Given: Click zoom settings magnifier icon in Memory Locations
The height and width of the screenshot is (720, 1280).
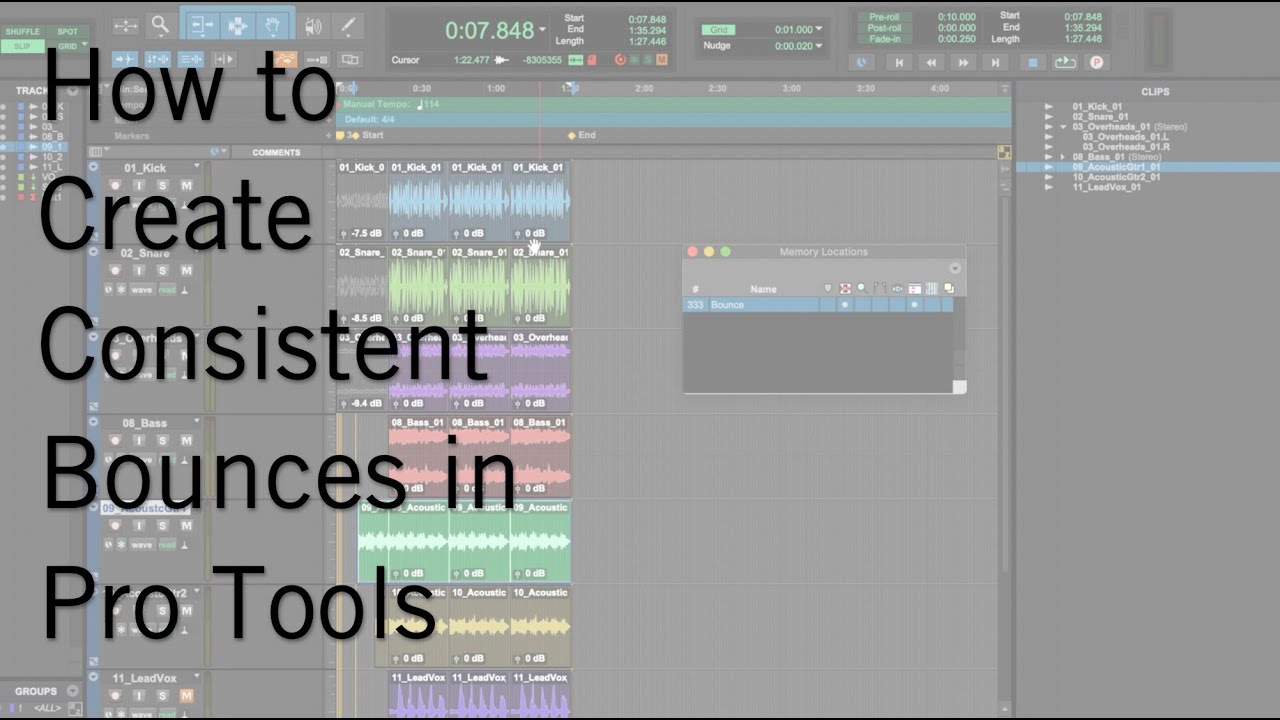Looking at the screenshot, I should [862, 289].
